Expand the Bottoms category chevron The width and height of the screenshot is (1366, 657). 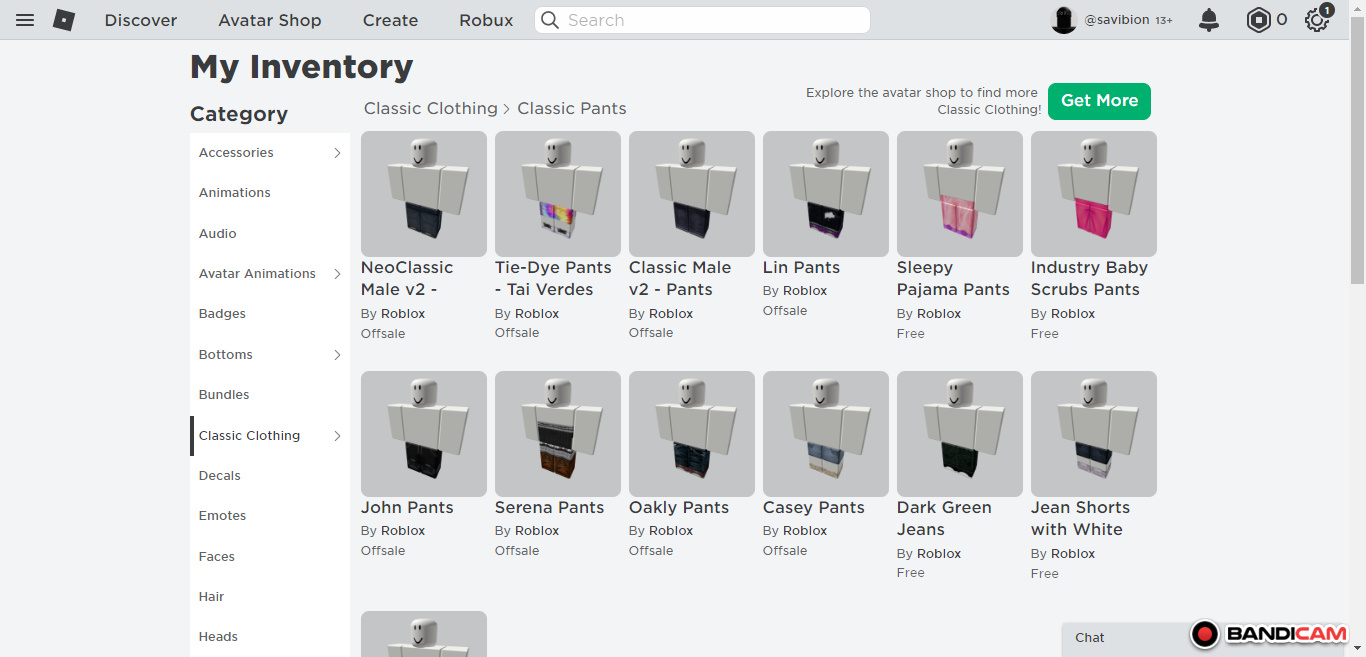[x=337, y=355]
